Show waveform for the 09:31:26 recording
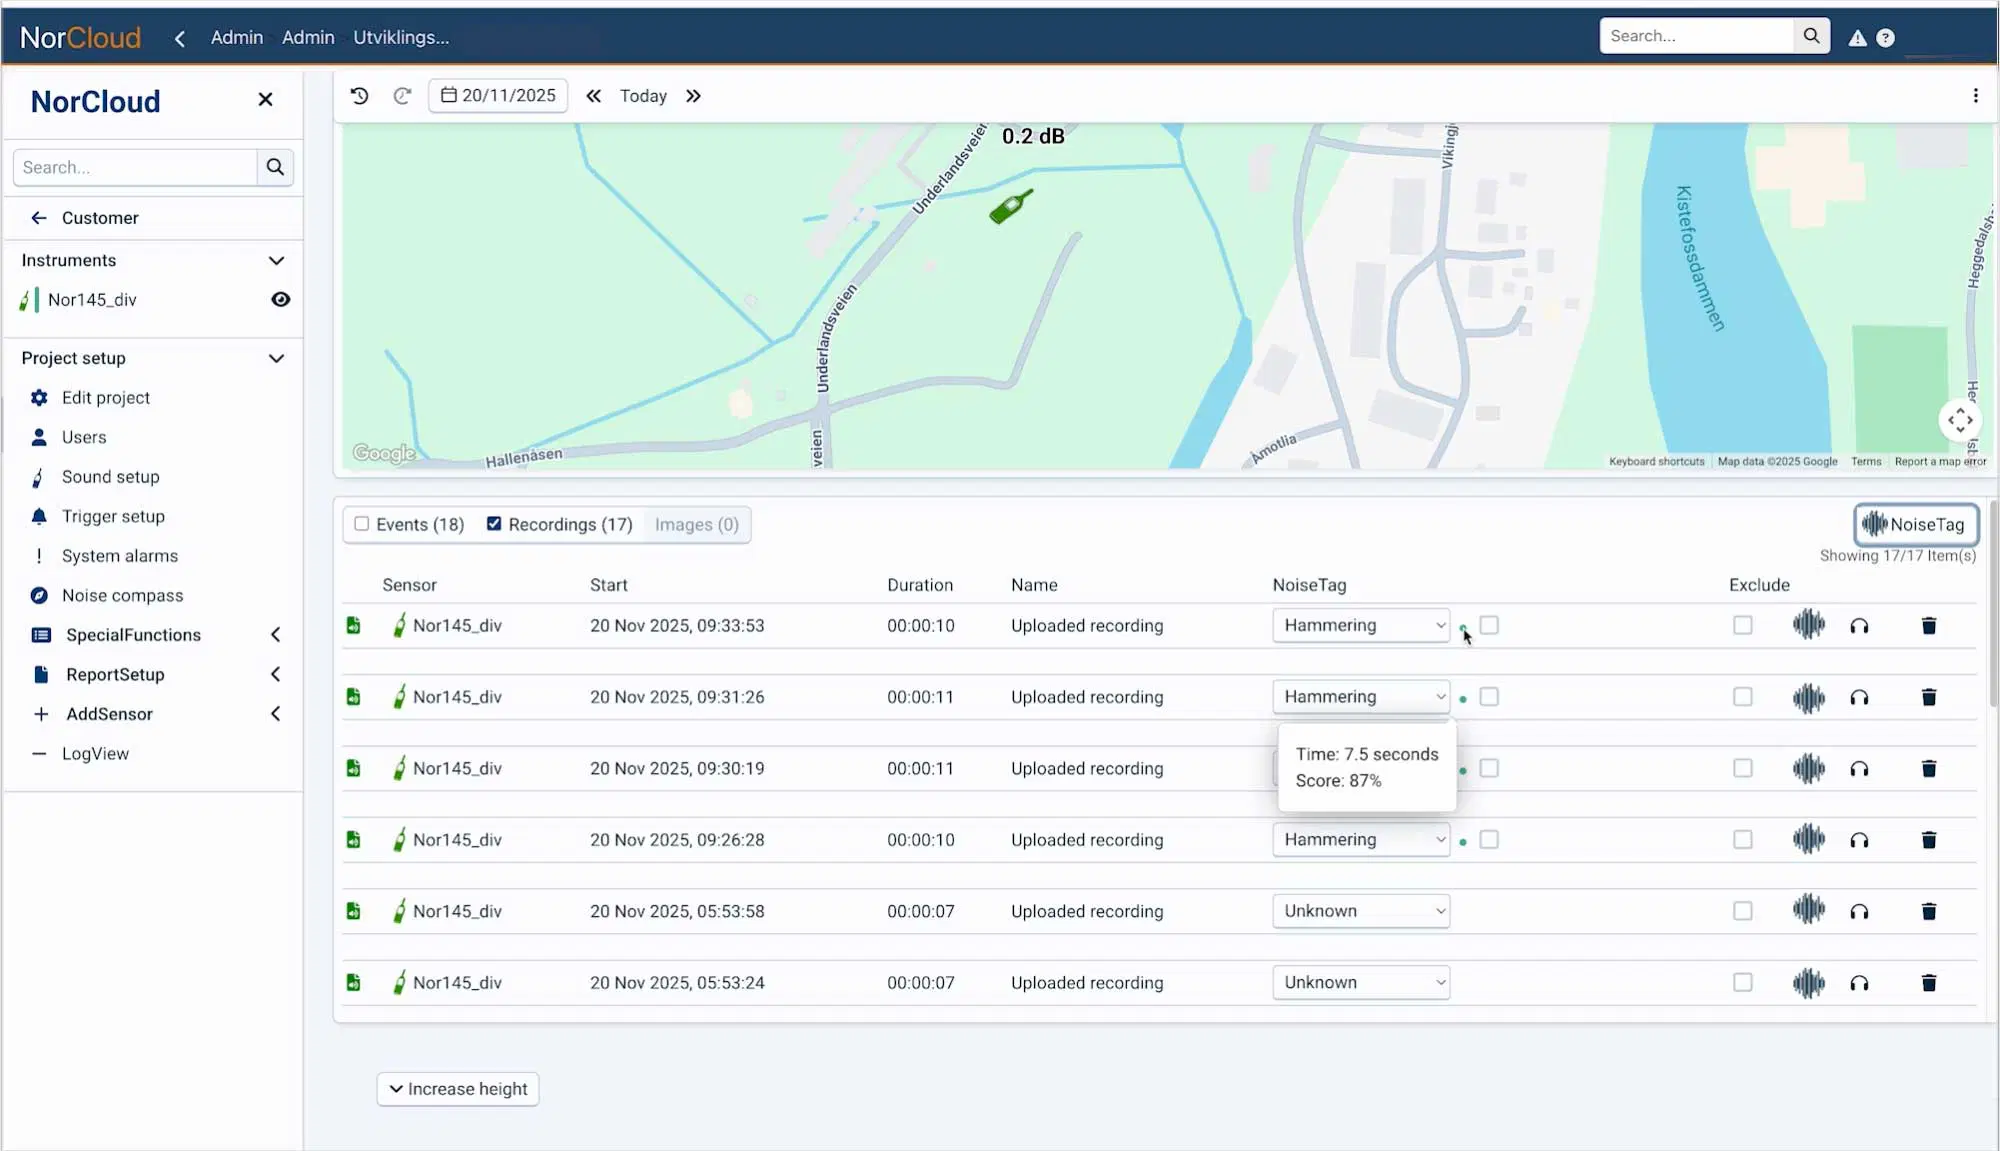Image resolution: width=2000 pixels, height=1151 pixels. (1808, 697)
